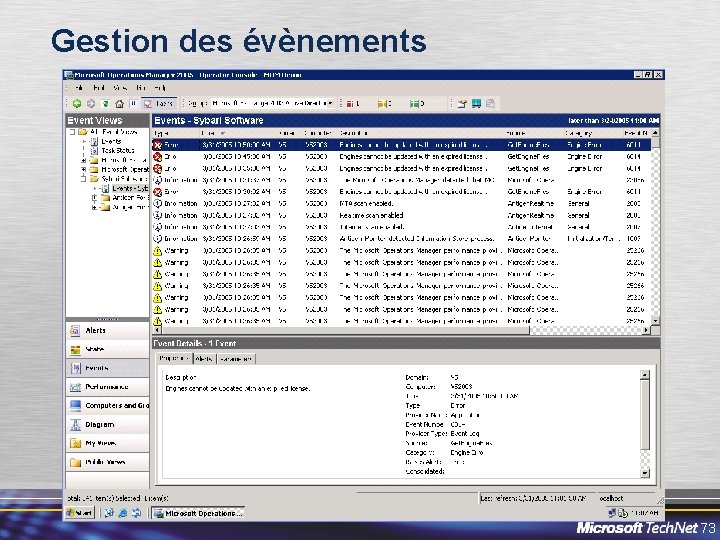The height and width of the screenshot is (540, 720).
Task: Open the File menu
Action: pyautogui.click(x=79, y=87)
